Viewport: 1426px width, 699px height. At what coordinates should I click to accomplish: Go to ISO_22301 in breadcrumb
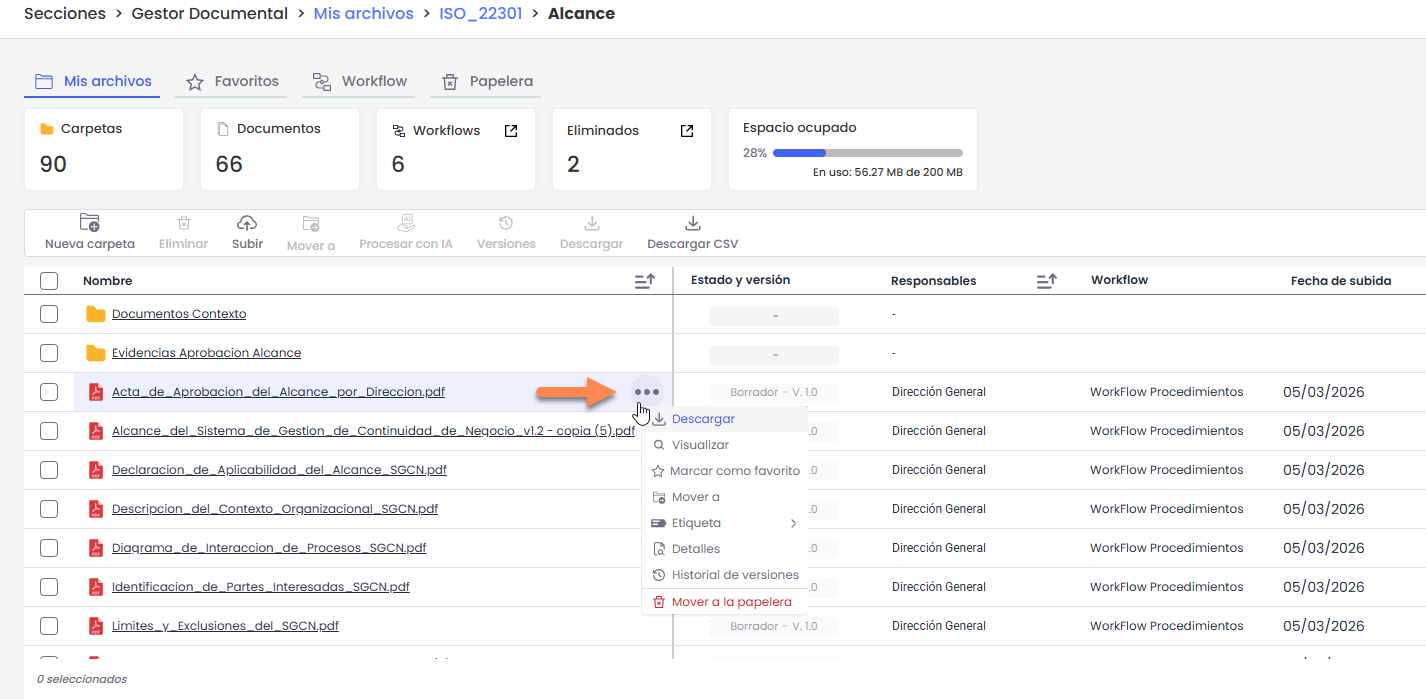(x=480, y=14)
